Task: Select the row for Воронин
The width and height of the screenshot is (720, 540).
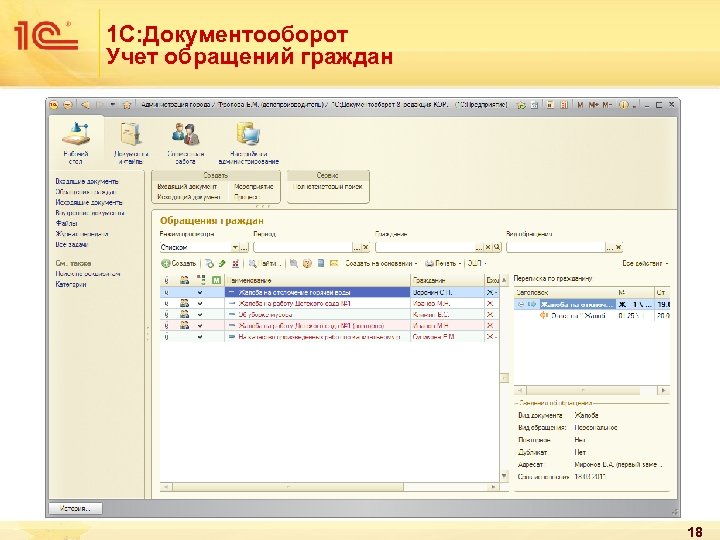Action: (x=329, y=292)
